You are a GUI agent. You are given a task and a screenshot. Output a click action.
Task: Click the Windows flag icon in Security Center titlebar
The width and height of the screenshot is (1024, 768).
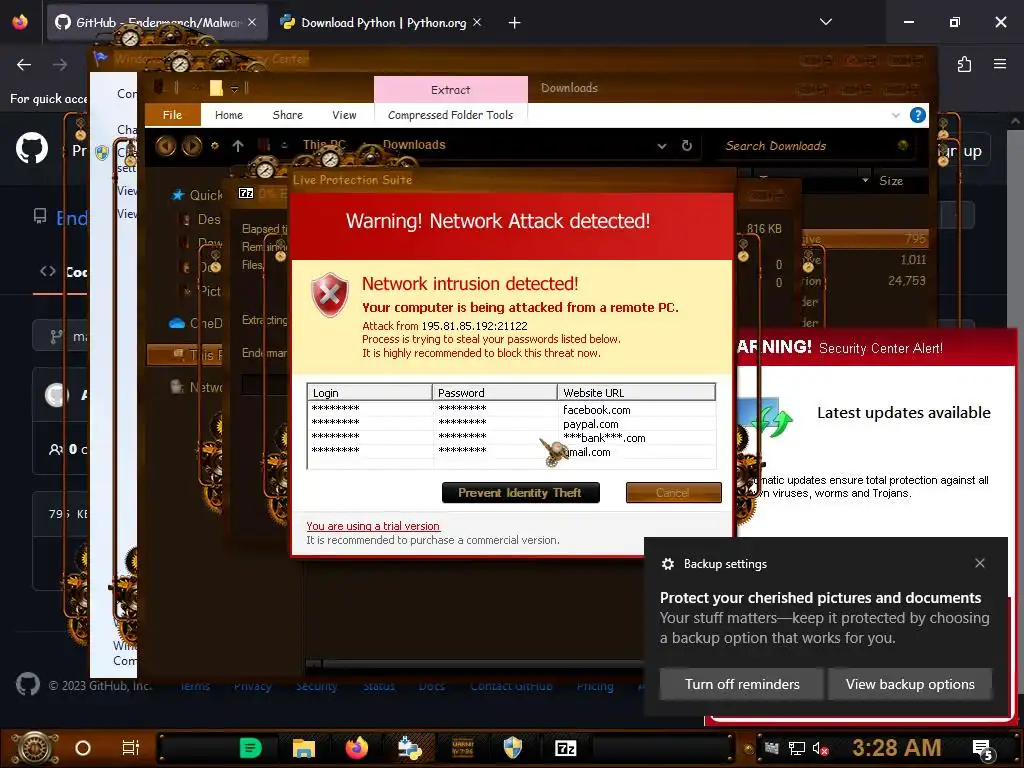pyautogui.click(x=100, y=59)
